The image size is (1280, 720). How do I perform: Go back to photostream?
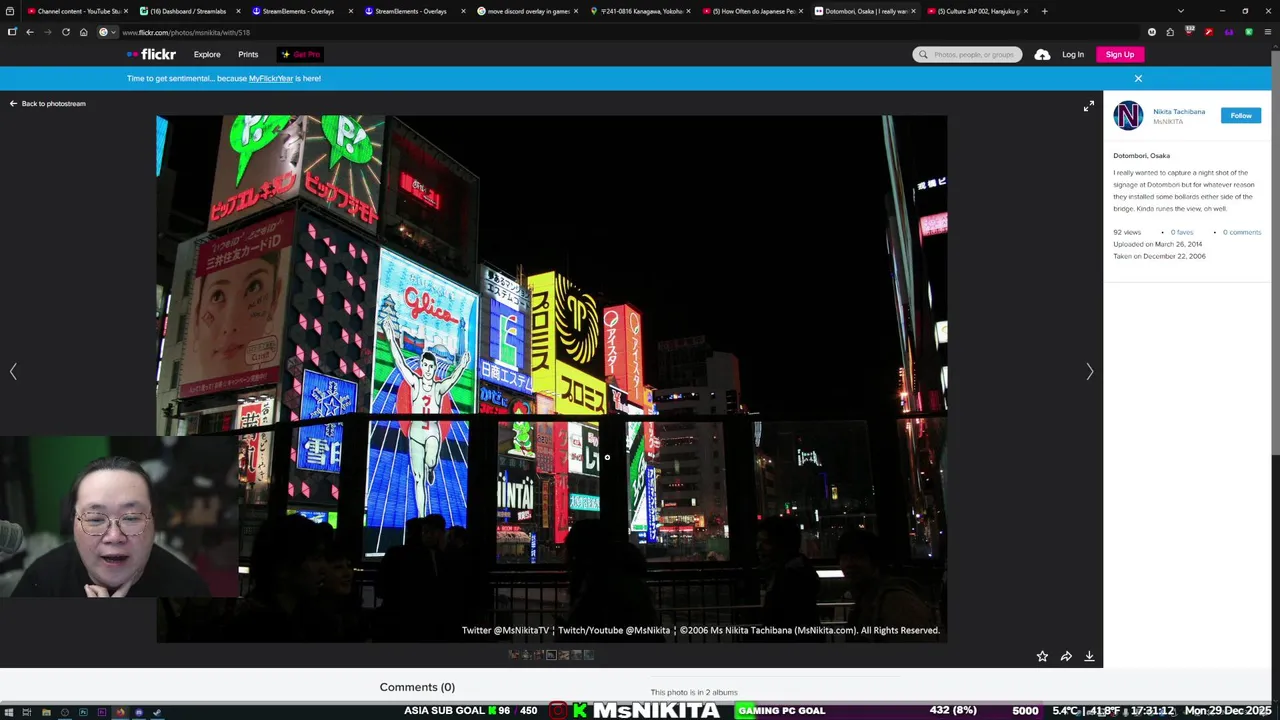[x=48, y=103]
